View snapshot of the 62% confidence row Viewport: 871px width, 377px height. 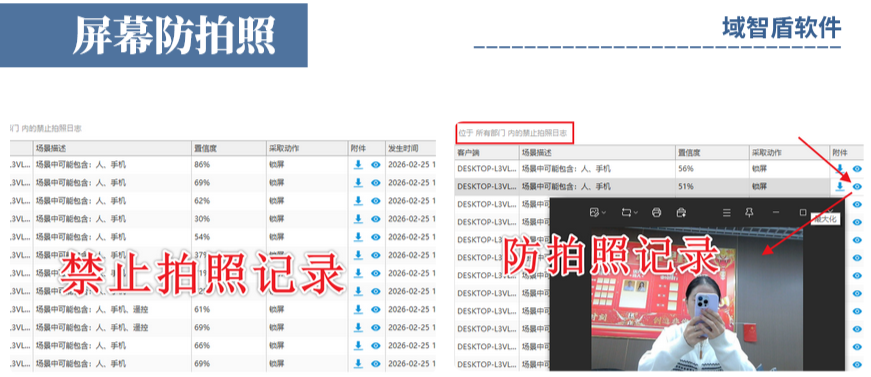pyautogui.click(x=376, y=201)
